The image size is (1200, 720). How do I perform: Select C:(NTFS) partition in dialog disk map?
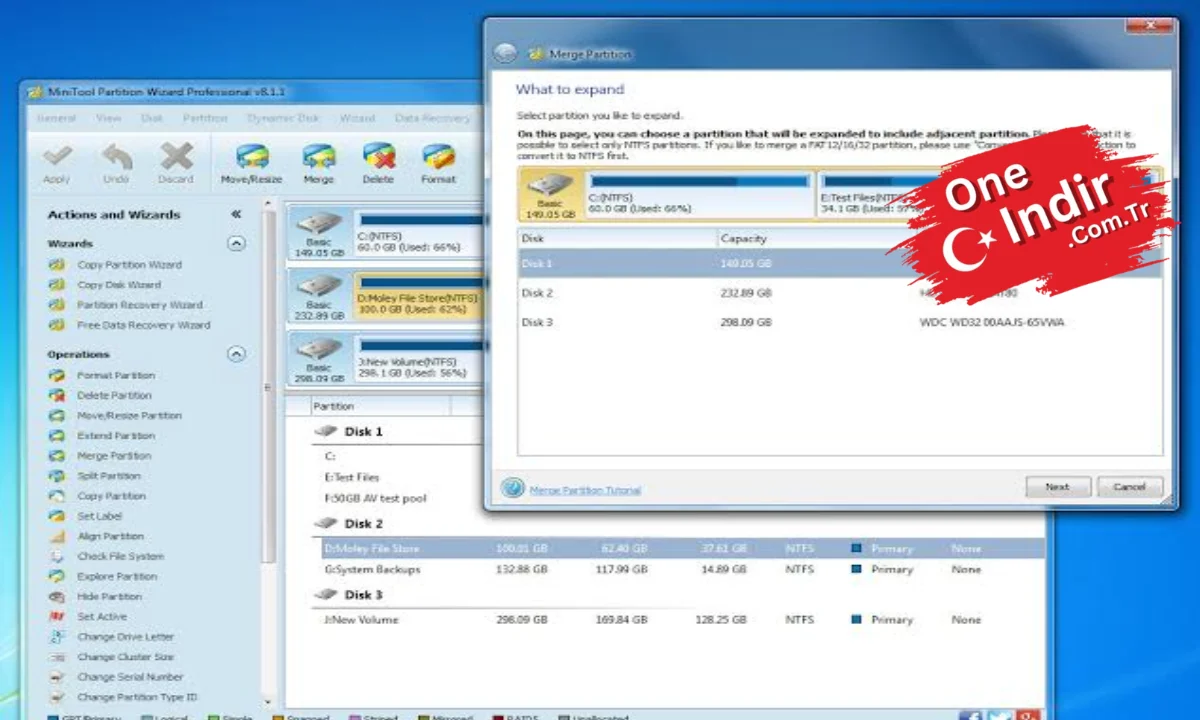[699, 194]
